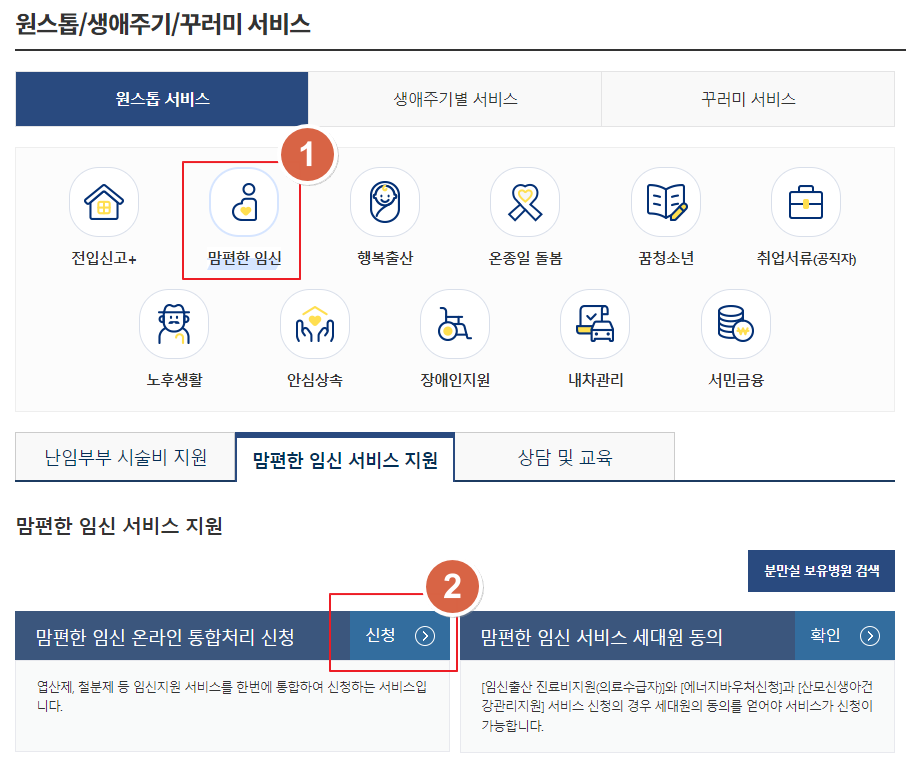Click the arrow icon beside 신청
Screen dimensions: 906x767
[x=425, y=636]
